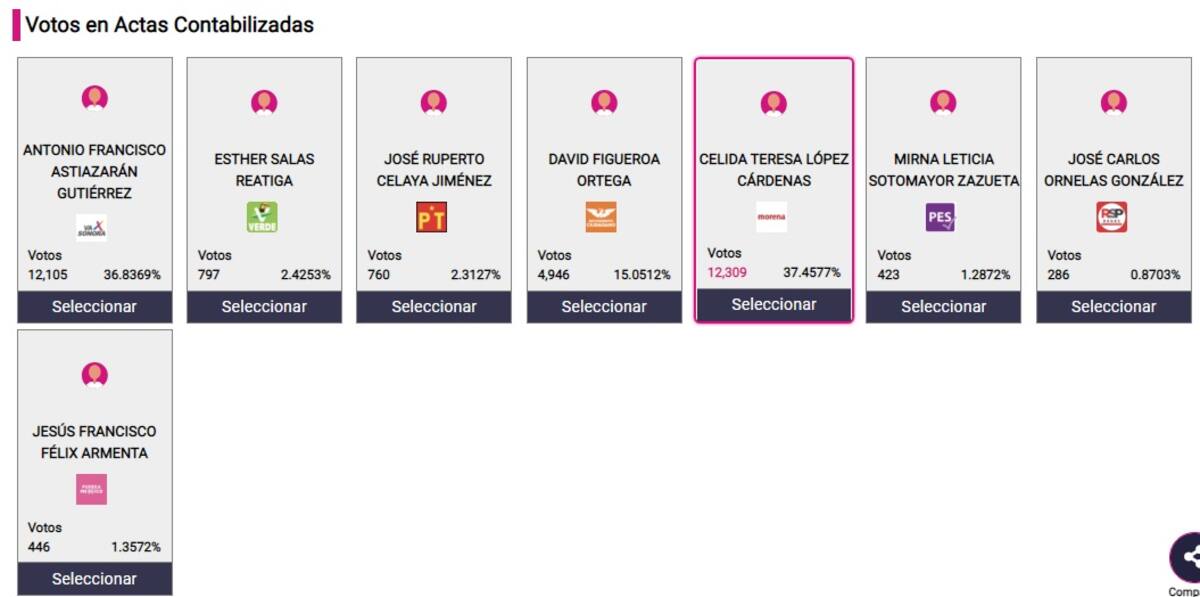This screenshot has height=597, width=1200.
Task: Click Celida Teresa López Cárdenas's 12,309 vote count
Action: (728, 272)
